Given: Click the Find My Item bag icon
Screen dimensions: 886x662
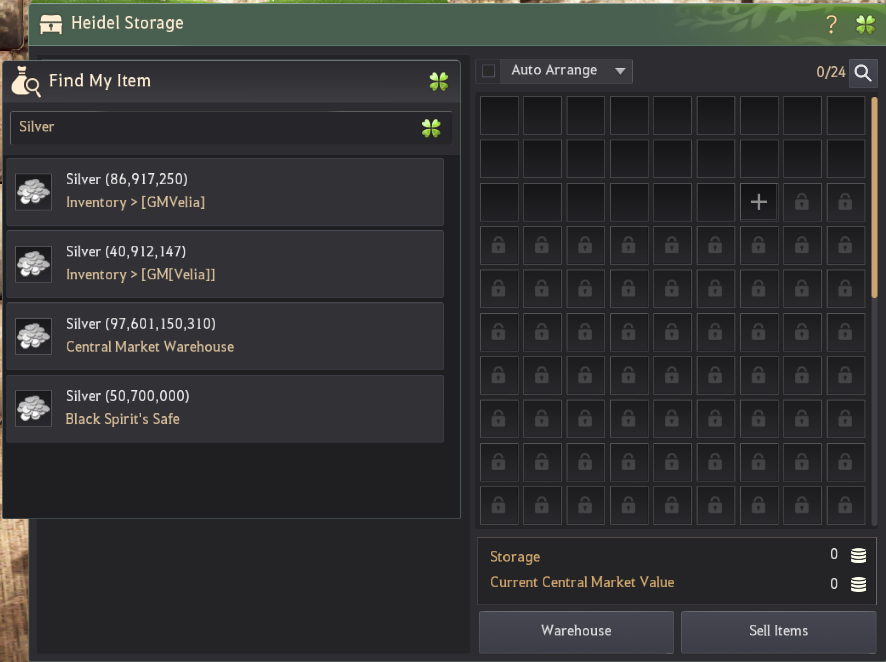Looking at the screenshot, I should point(26,81).
